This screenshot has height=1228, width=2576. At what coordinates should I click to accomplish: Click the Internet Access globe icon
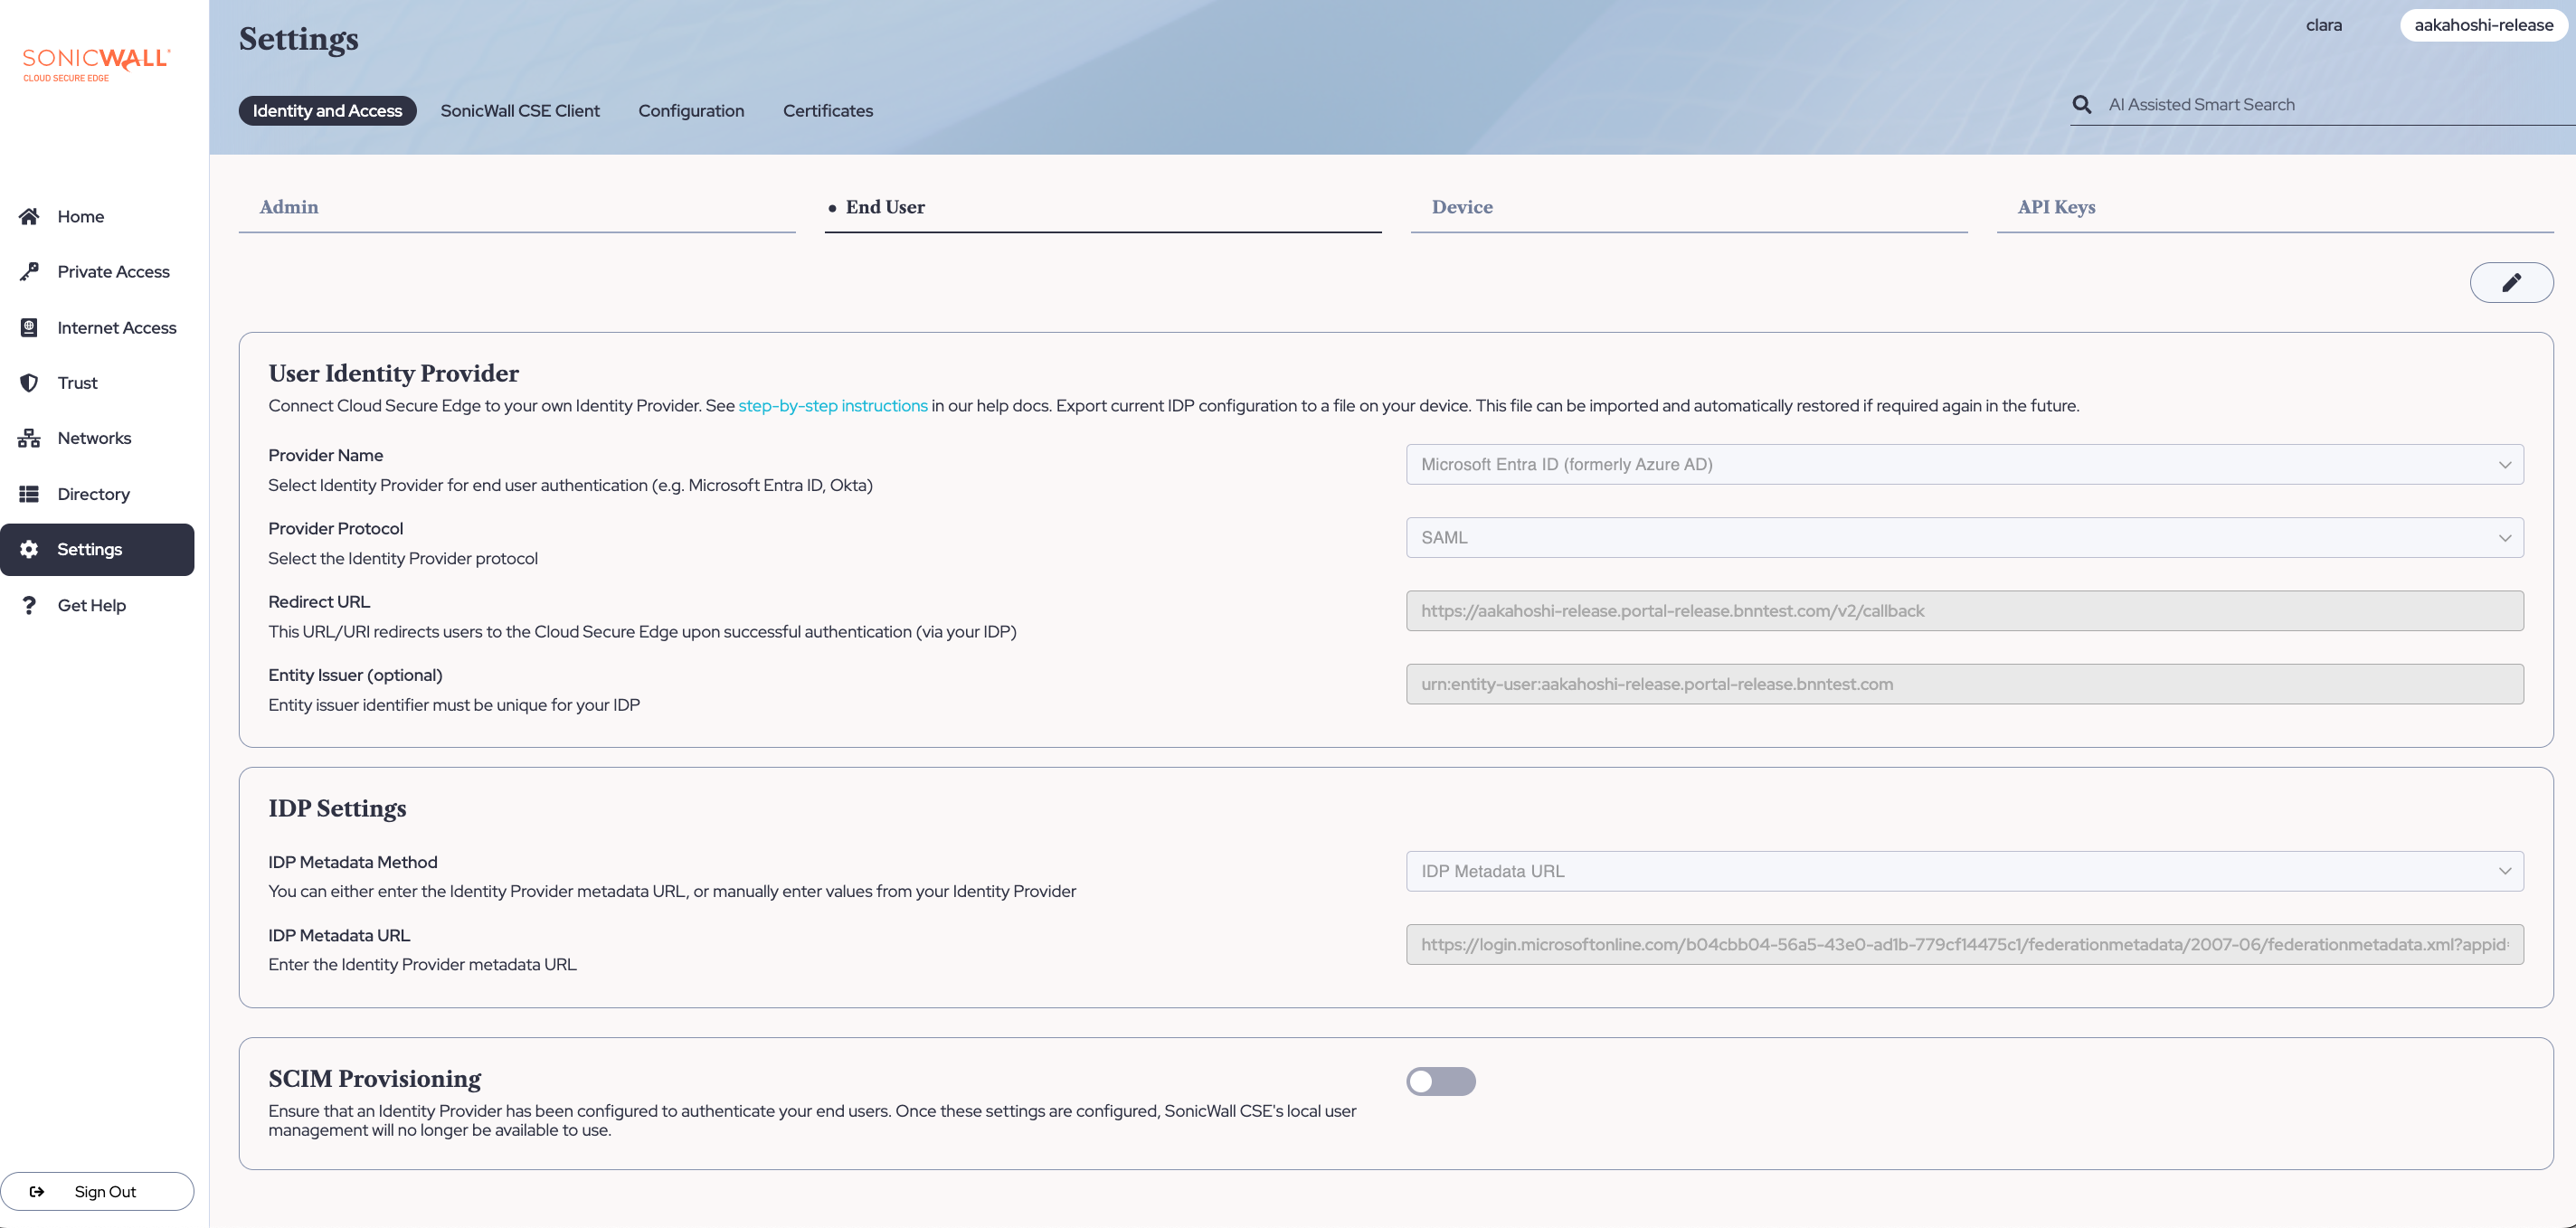[29, 327]
